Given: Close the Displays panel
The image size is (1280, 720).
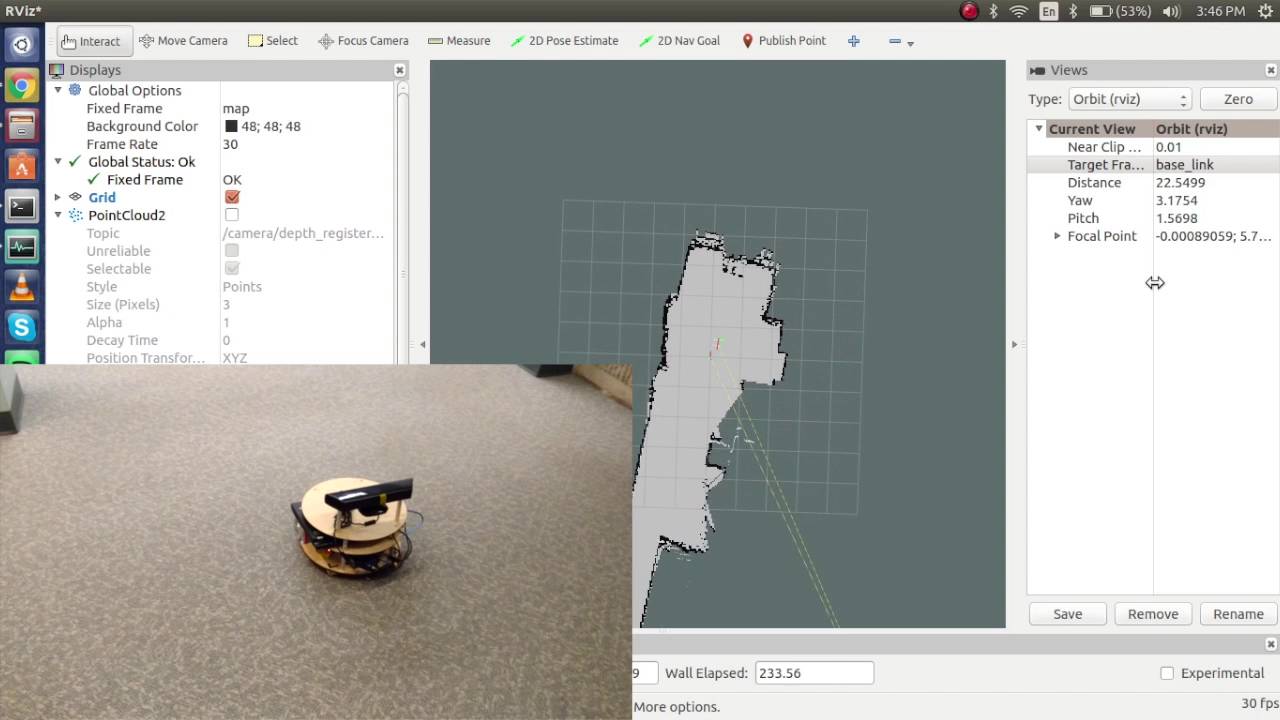Looking at the screenshot, I should pyautogui.click(x=400, y=70).
